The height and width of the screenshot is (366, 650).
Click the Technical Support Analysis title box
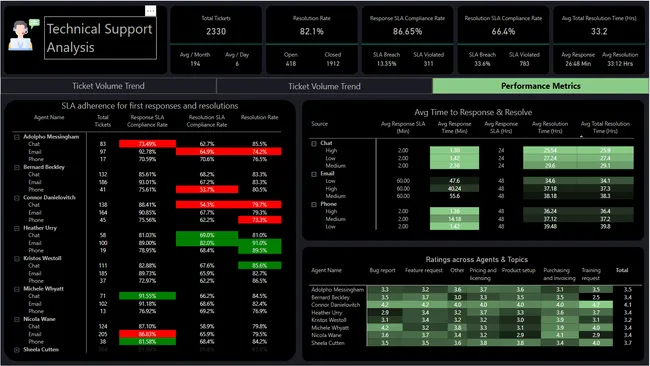coord(100,38)
